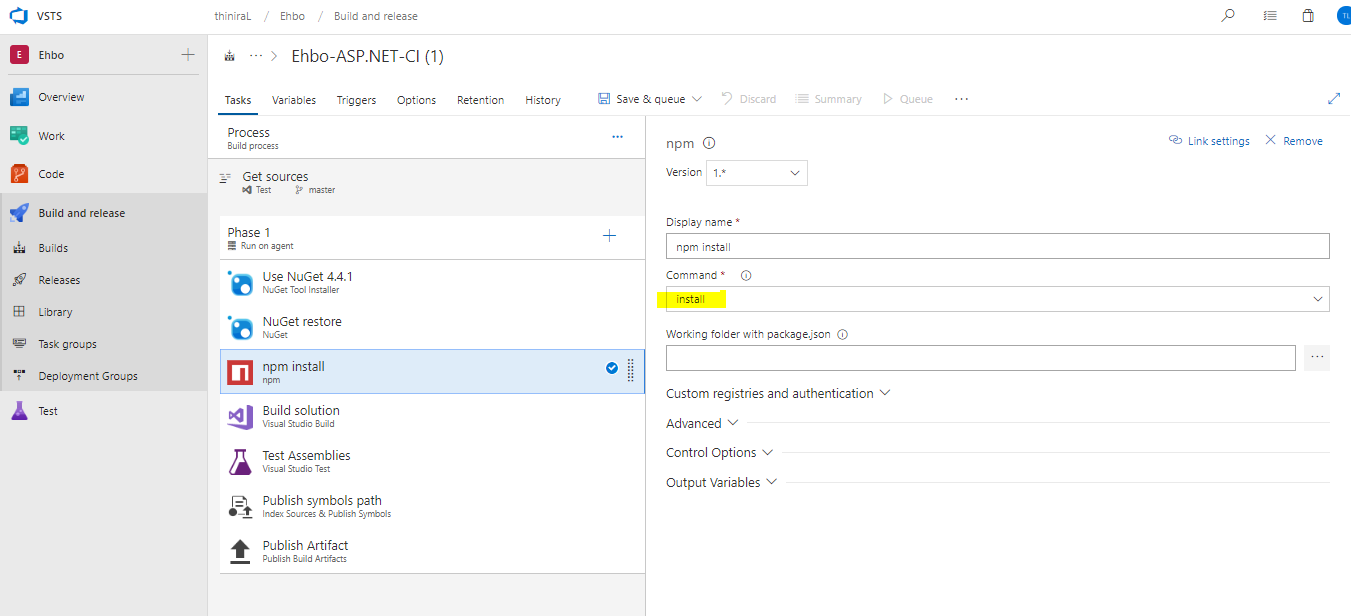Click the npm info icon near title
This screenshot has width=1351, height=616.
pyautogui.click(x=709, y=143)
